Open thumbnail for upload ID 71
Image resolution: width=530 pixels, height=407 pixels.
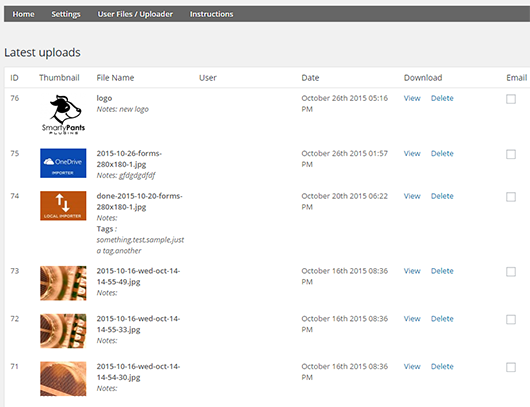(63, 379)
